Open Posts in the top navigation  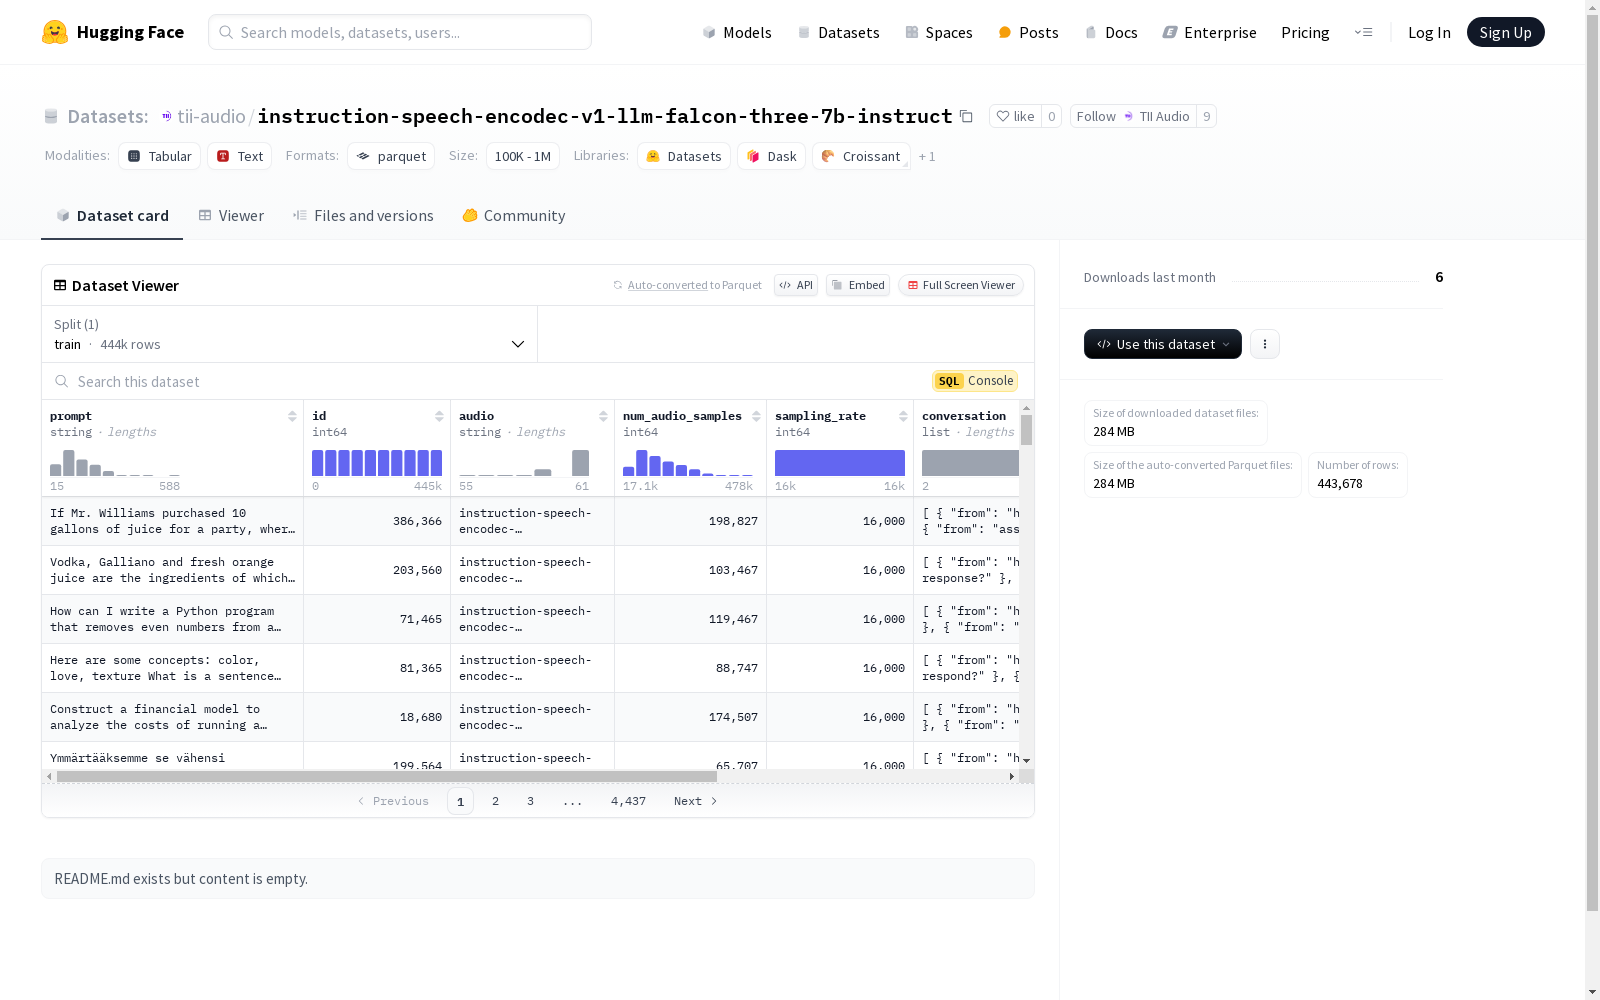pyautogui.click(x=1029, y=32)
